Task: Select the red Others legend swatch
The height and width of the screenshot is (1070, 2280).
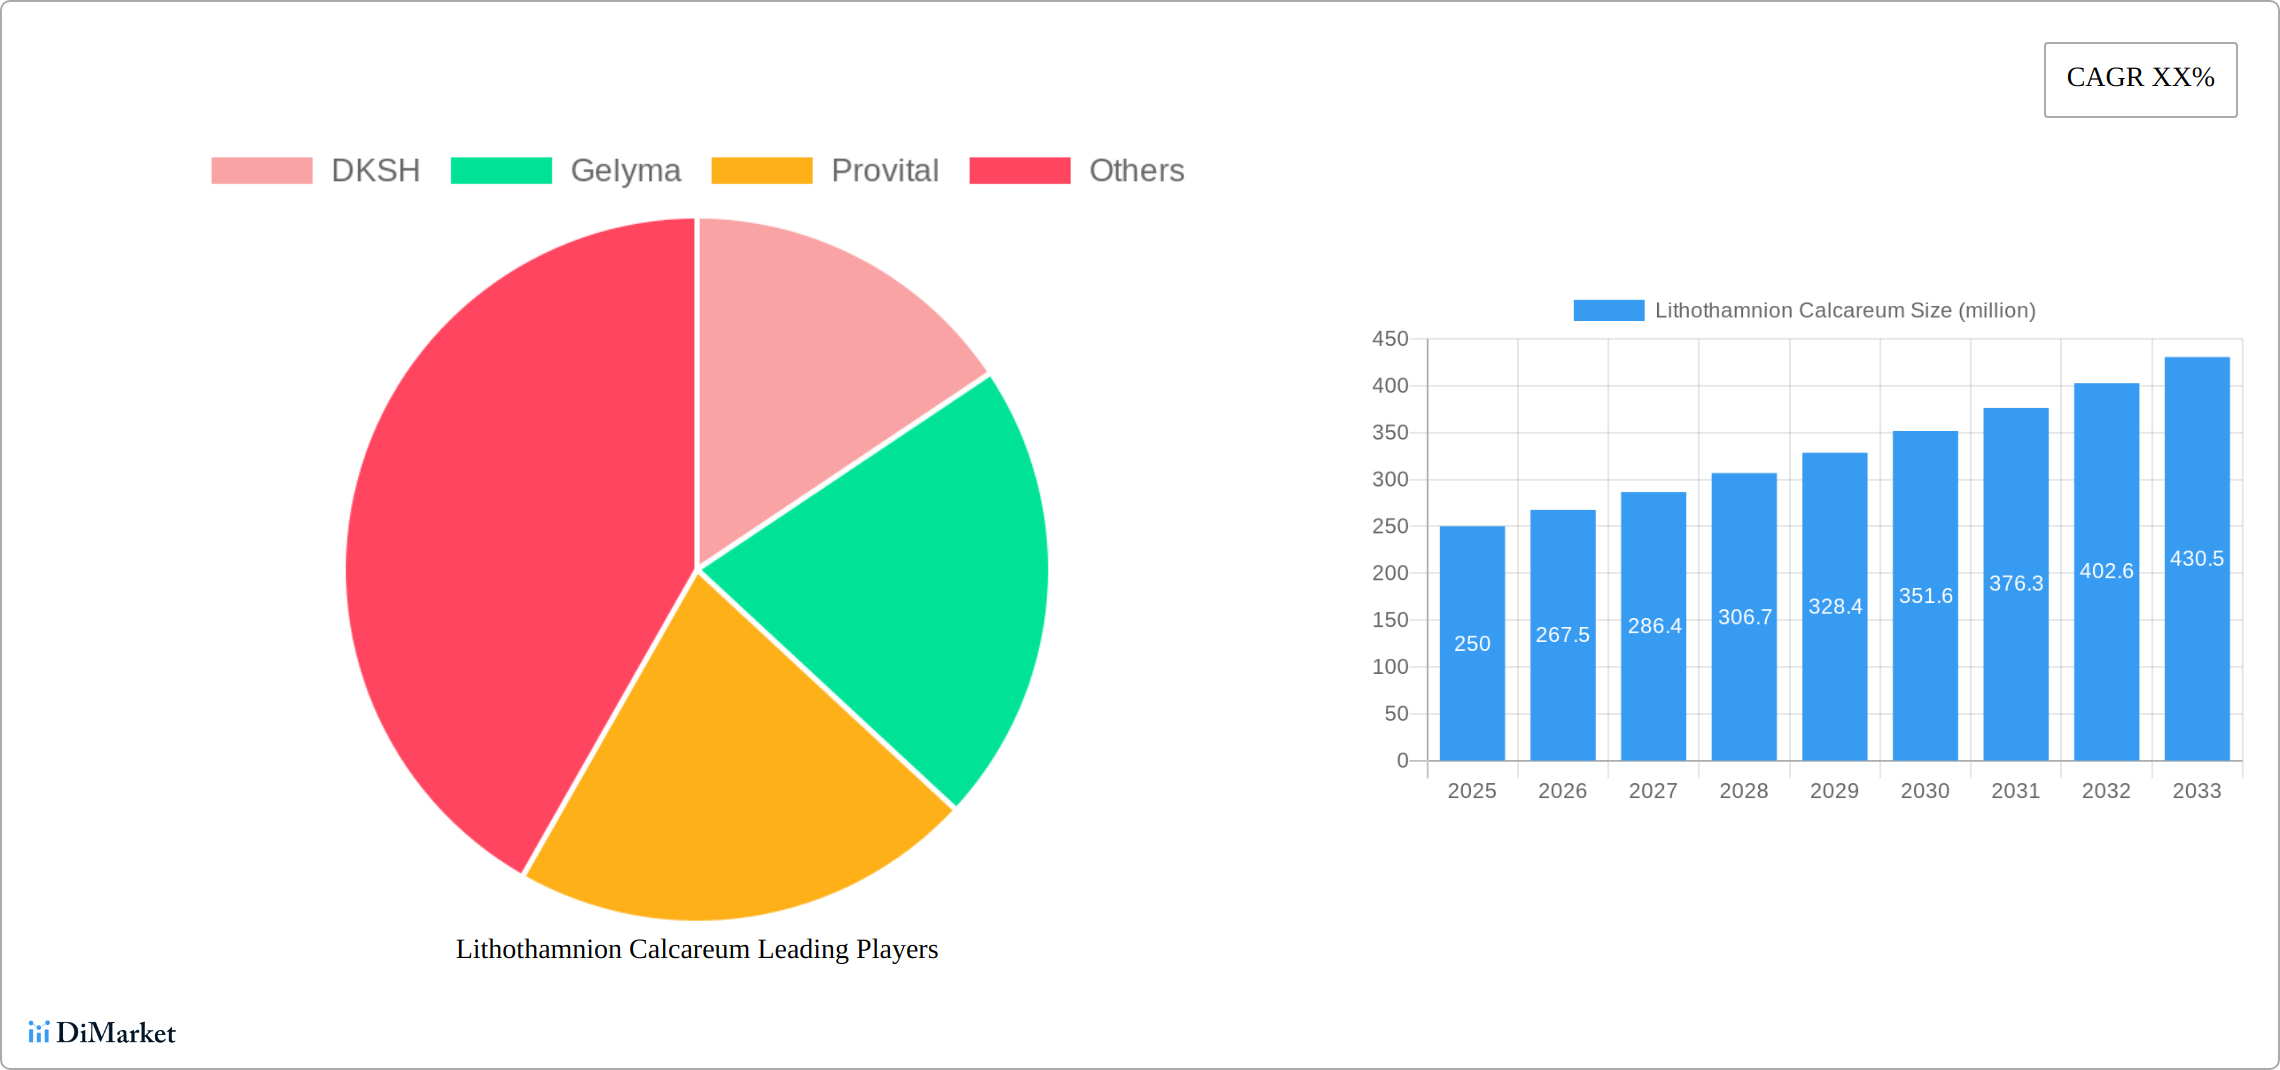Action: click(x=1019, y=170)
